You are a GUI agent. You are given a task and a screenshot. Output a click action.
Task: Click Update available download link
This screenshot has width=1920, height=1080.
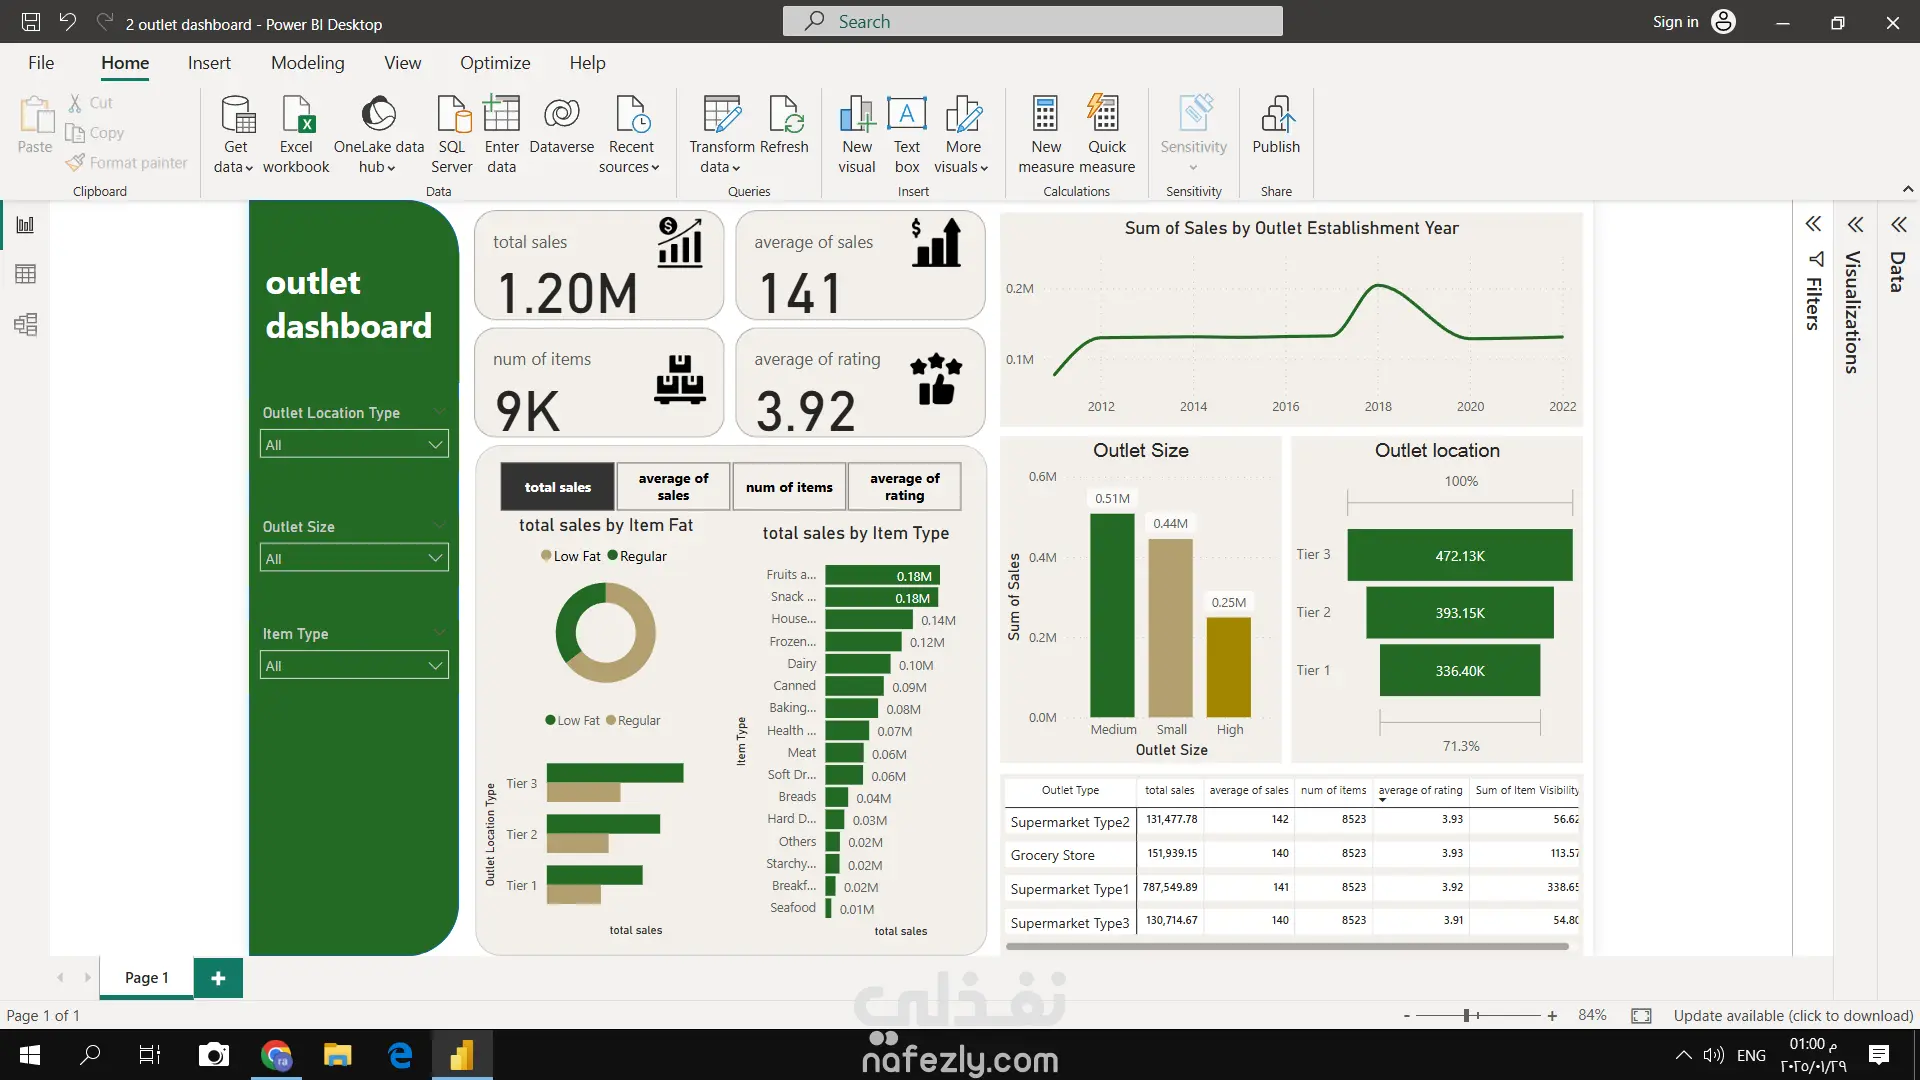pyautogui.click(x=1793, y=1016)
